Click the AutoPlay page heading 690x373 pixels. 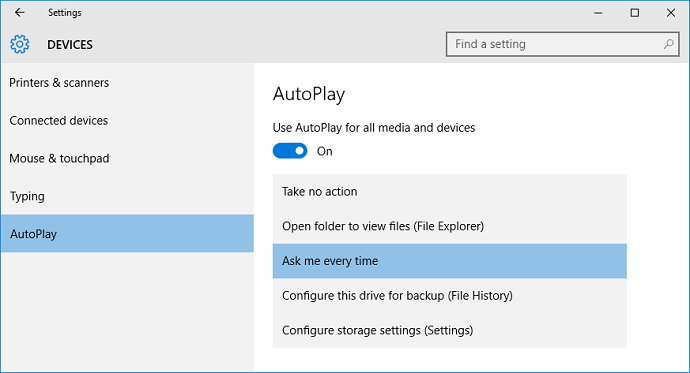(309, 94)
